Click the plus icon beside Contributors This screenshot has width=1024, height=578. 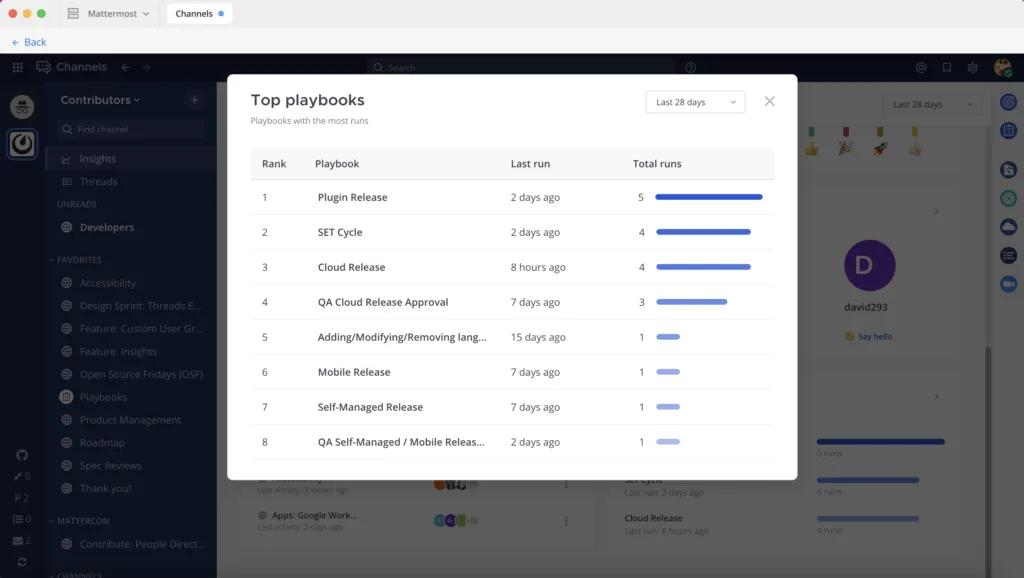coord(194,100)
